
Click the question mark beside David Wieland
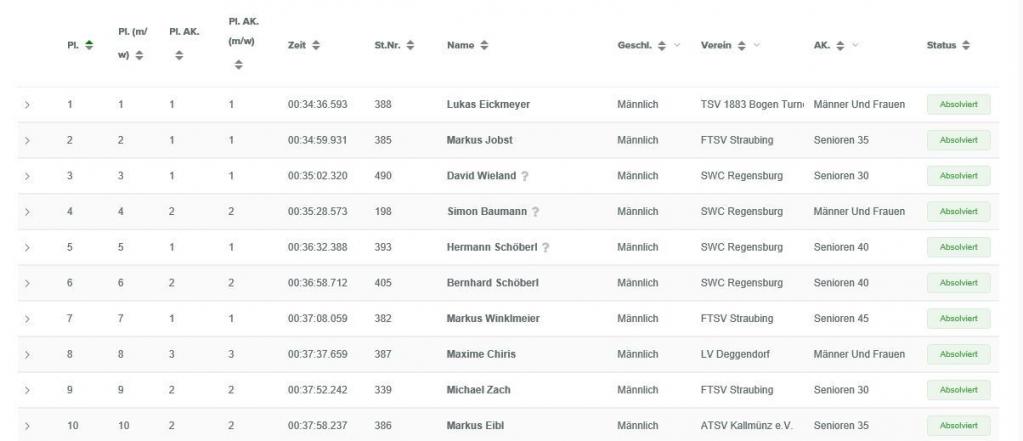525,176
